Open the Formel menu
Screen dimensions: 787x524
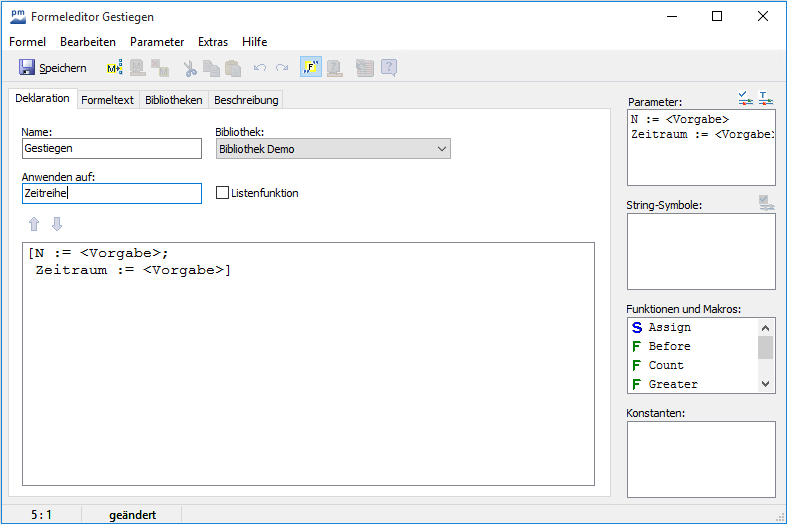pyautogui.click(x=28, y=42)
